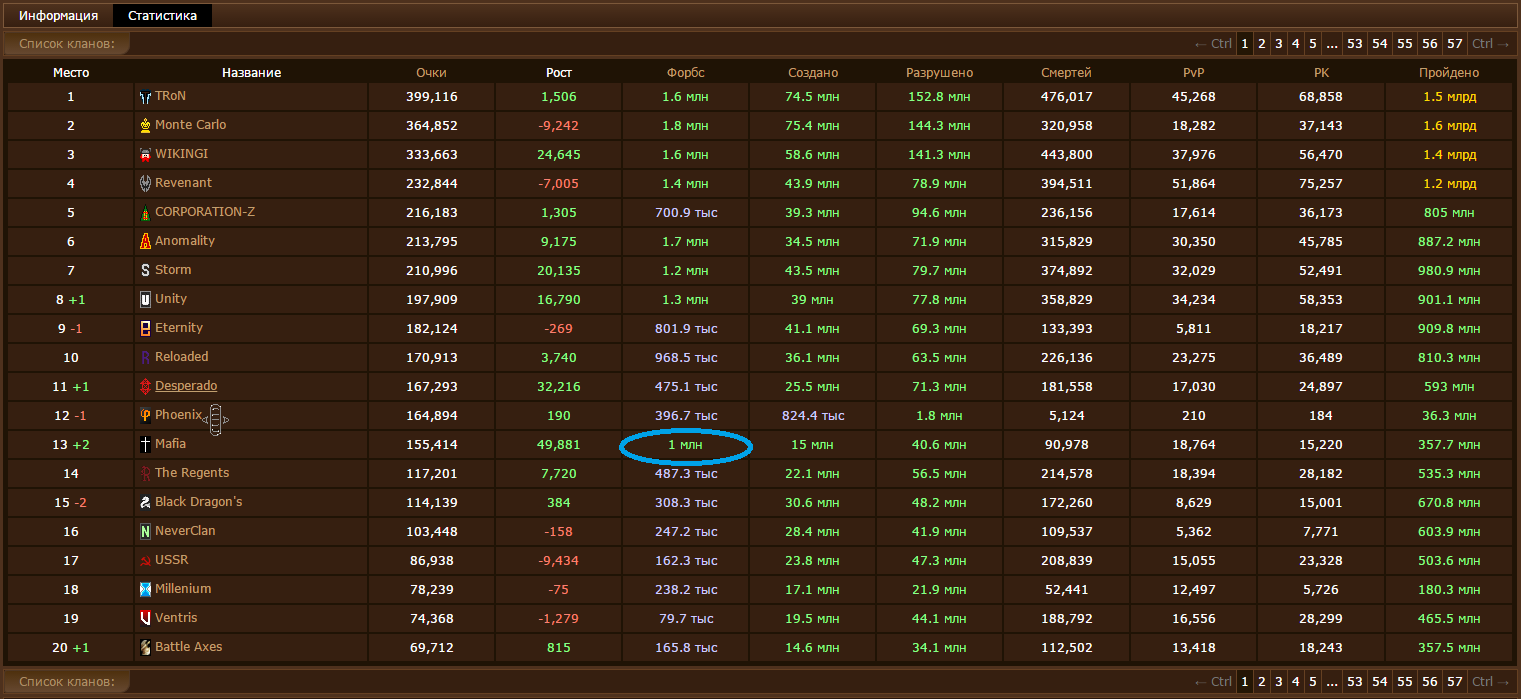1521x699 pixels.
Task: Select the Статистика tab
Action: click(x=162, y=16)
